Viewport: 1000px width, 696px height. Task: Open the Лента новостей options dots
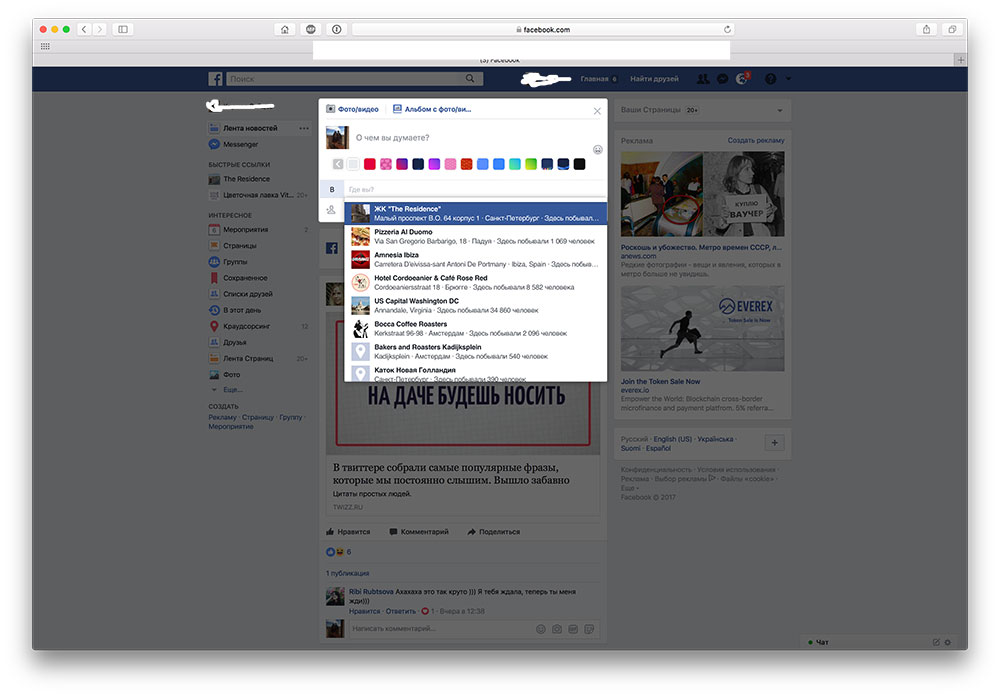point(304,128)
